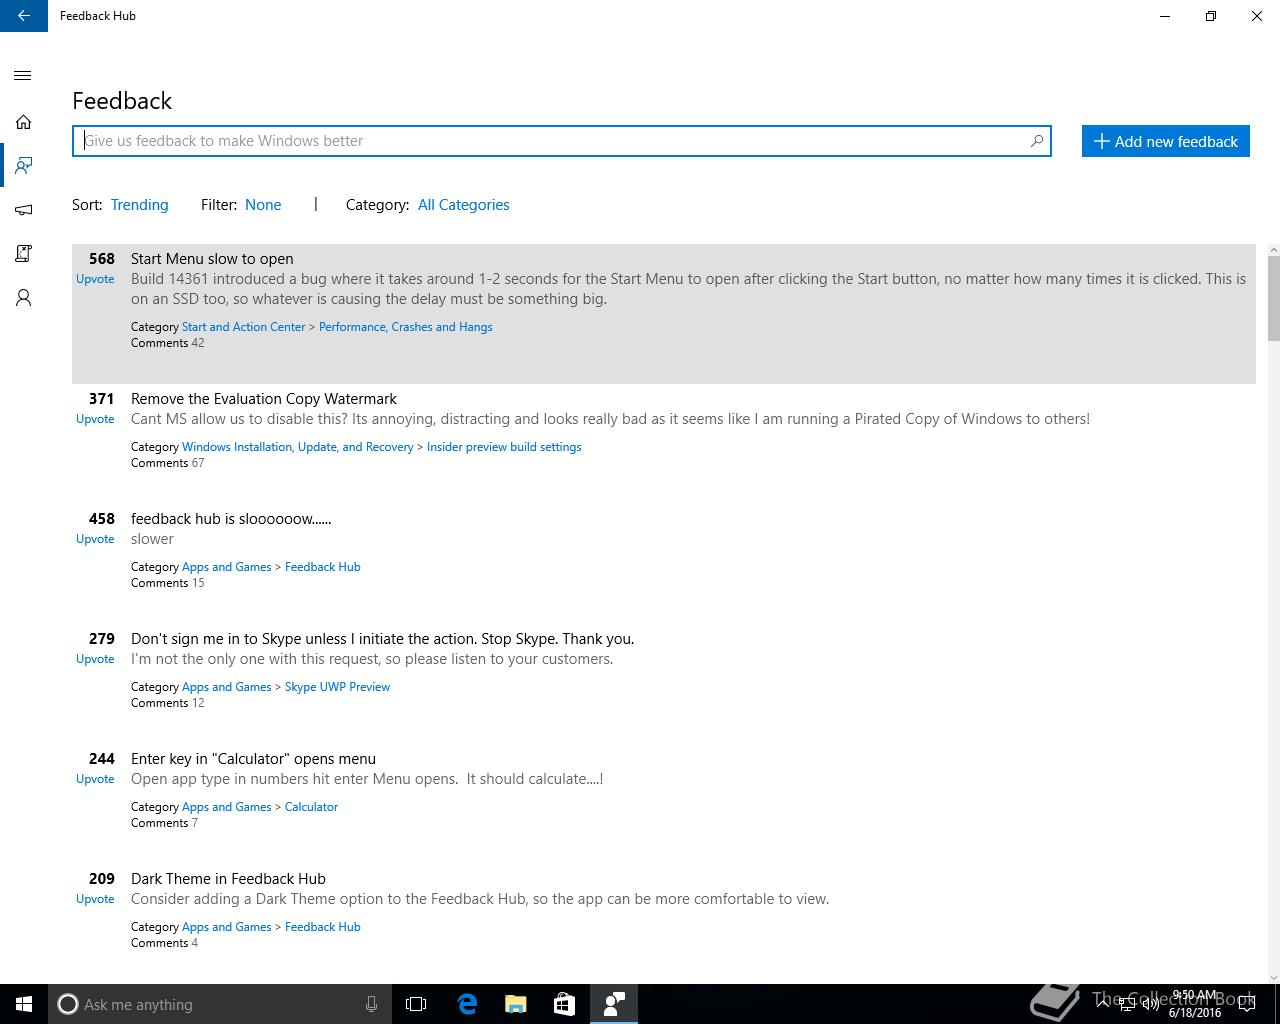Click 'Performance, Crashes and Hangs' link
This screenshot has width=1280, height=1024.
coord(405,327)
